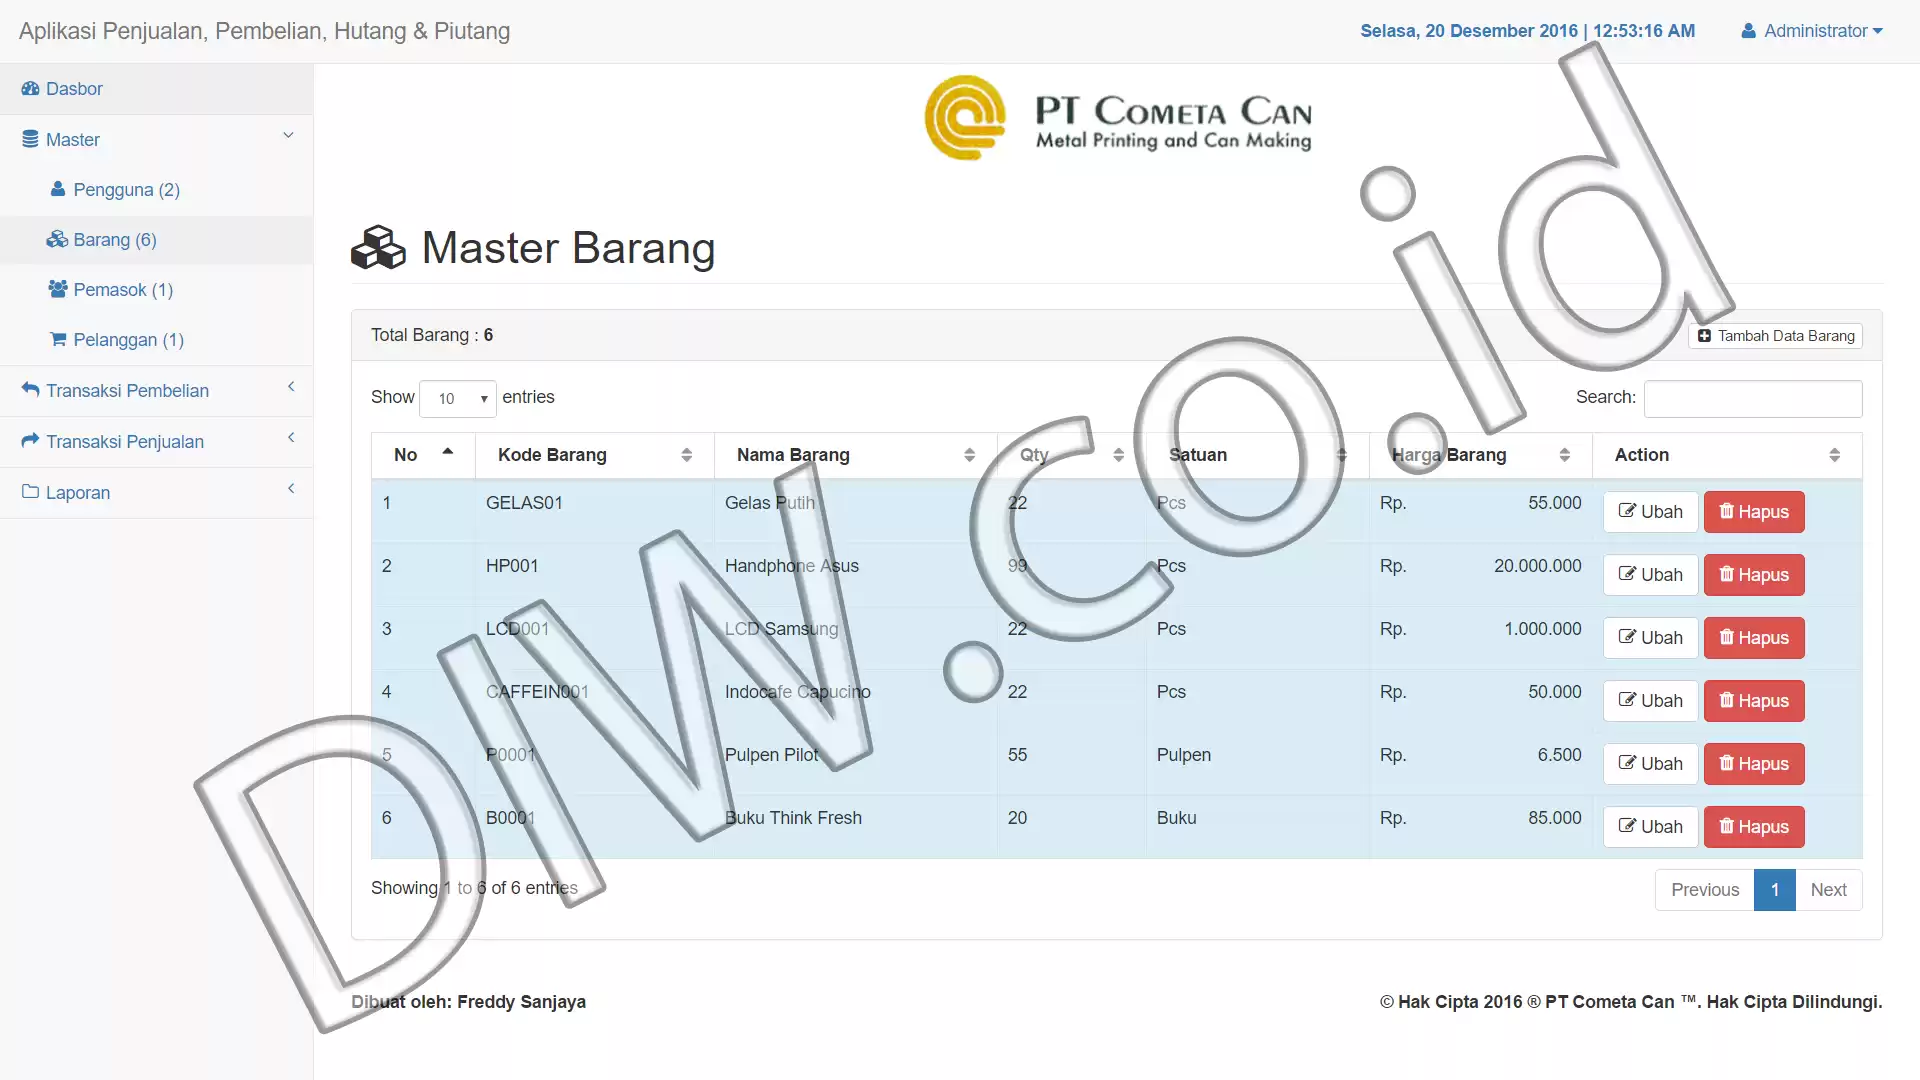This screenshot has height=1080, width=1920.
Task: Delete the Indocafe Capucino row
Action: (x=1754, y=701)
